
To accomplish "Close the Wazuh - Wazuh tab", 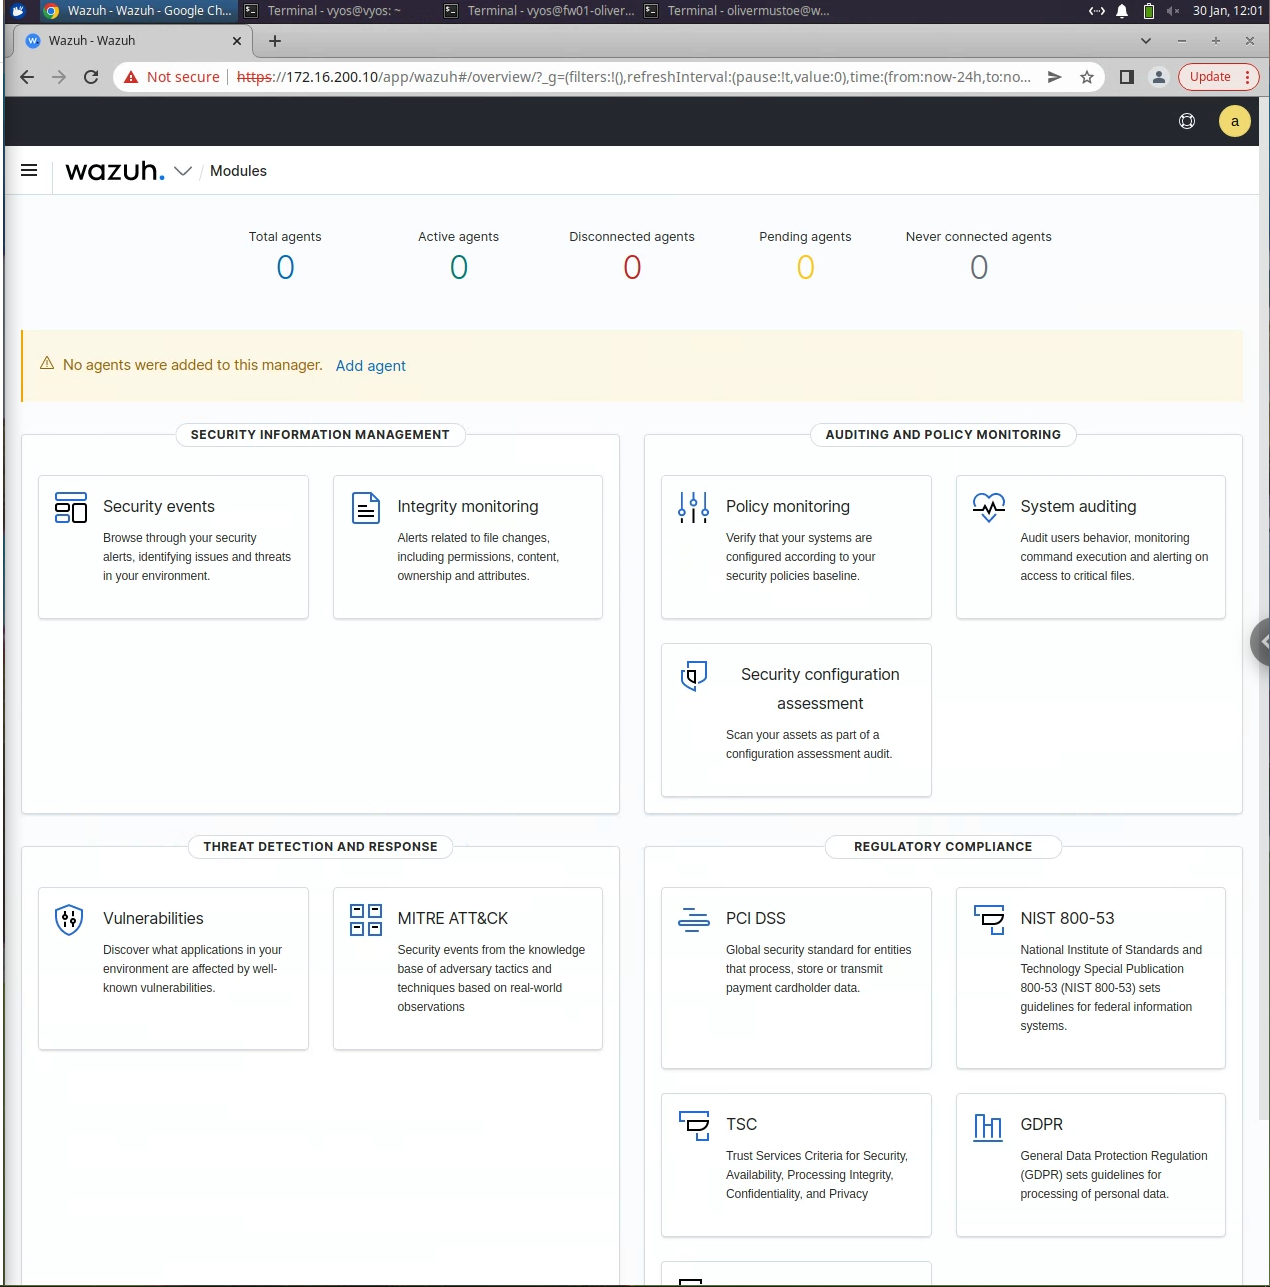I will (x=237, y=41).
